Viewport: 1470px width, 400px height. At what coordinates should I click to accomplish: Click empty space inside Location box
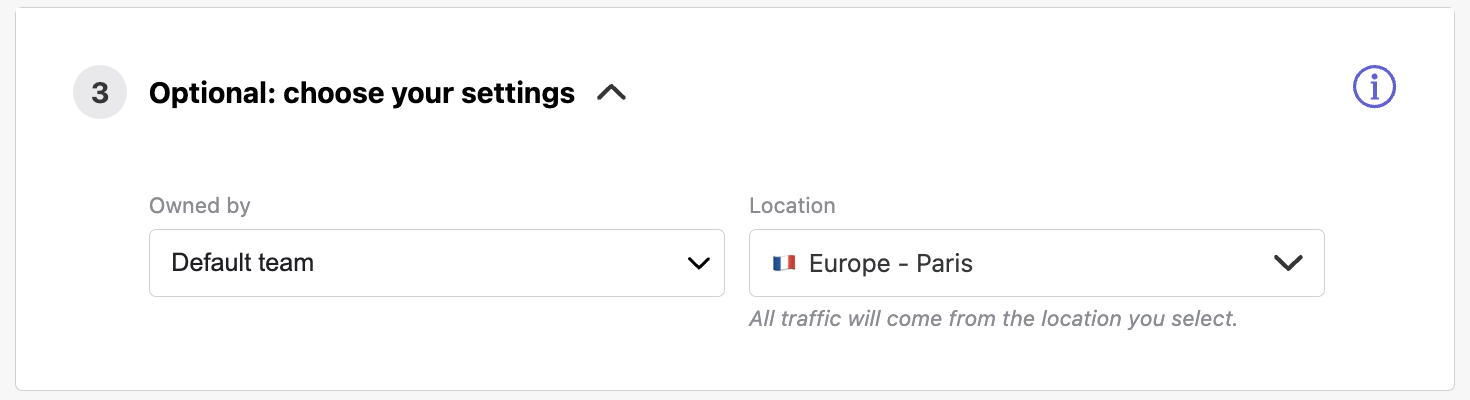click(x=1120, y=263)
